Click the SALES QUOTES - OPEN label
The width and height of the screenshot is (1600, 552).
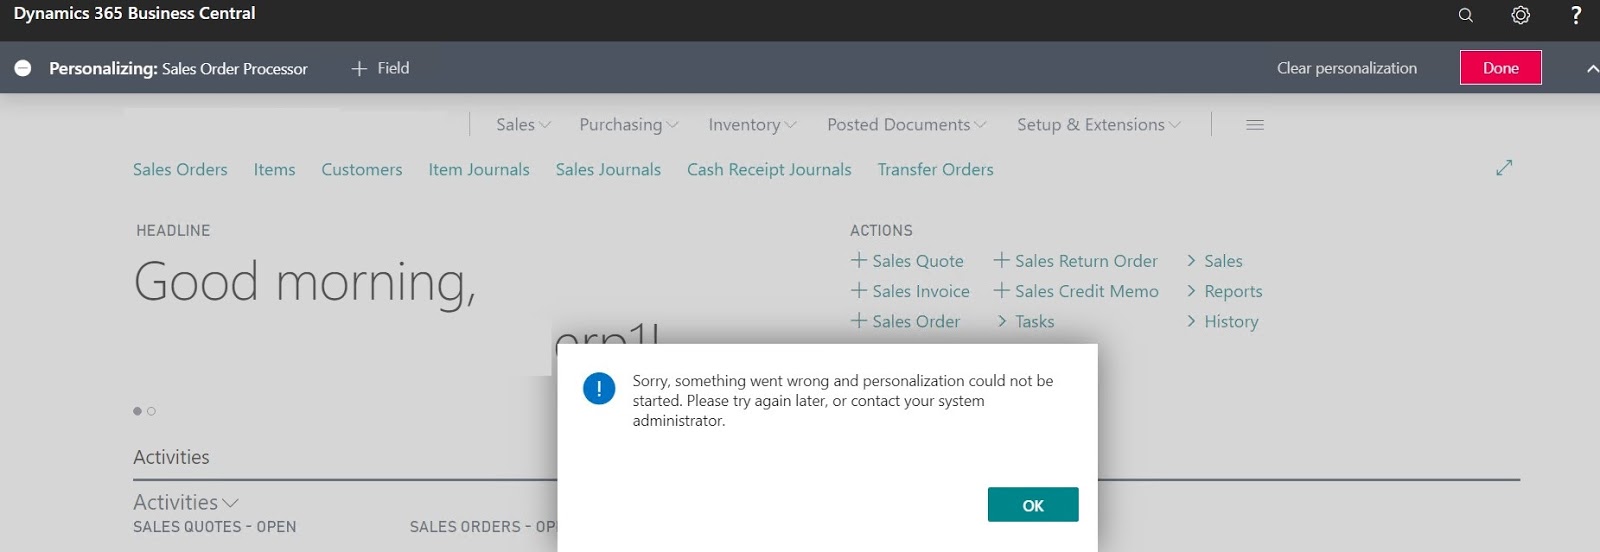[215, 527]
